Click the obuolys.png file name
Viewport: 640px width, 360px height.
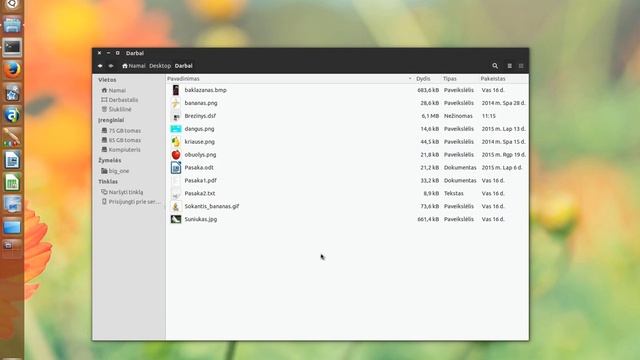(200, 155)
